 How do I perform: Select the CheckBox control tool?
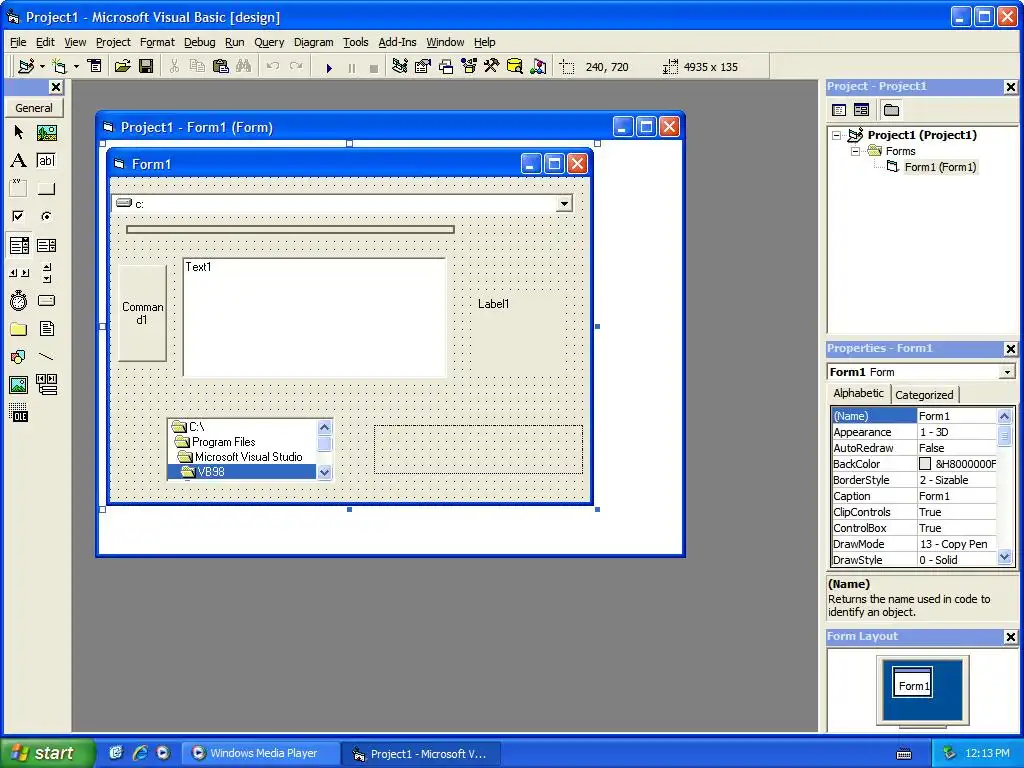(18, 216)
